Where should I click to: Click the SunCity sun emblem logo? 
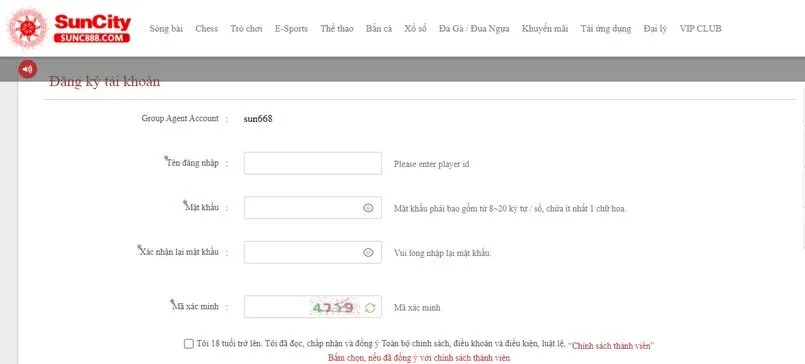(x=27, y=28)
